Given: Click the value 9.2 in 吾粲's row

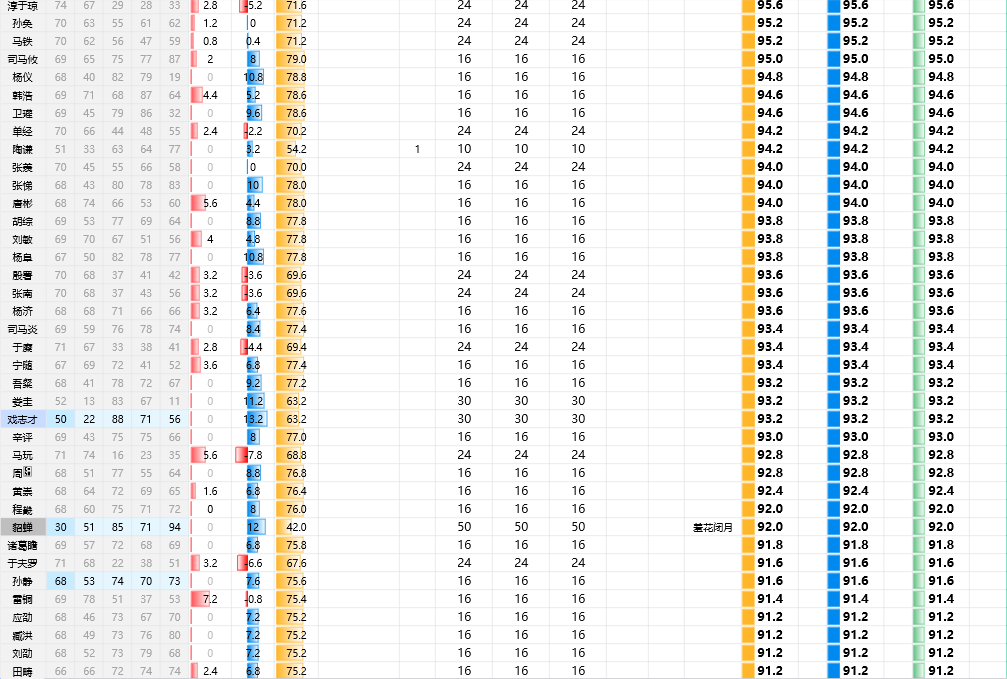Looking at the screenshot, I should coord(253,383).
